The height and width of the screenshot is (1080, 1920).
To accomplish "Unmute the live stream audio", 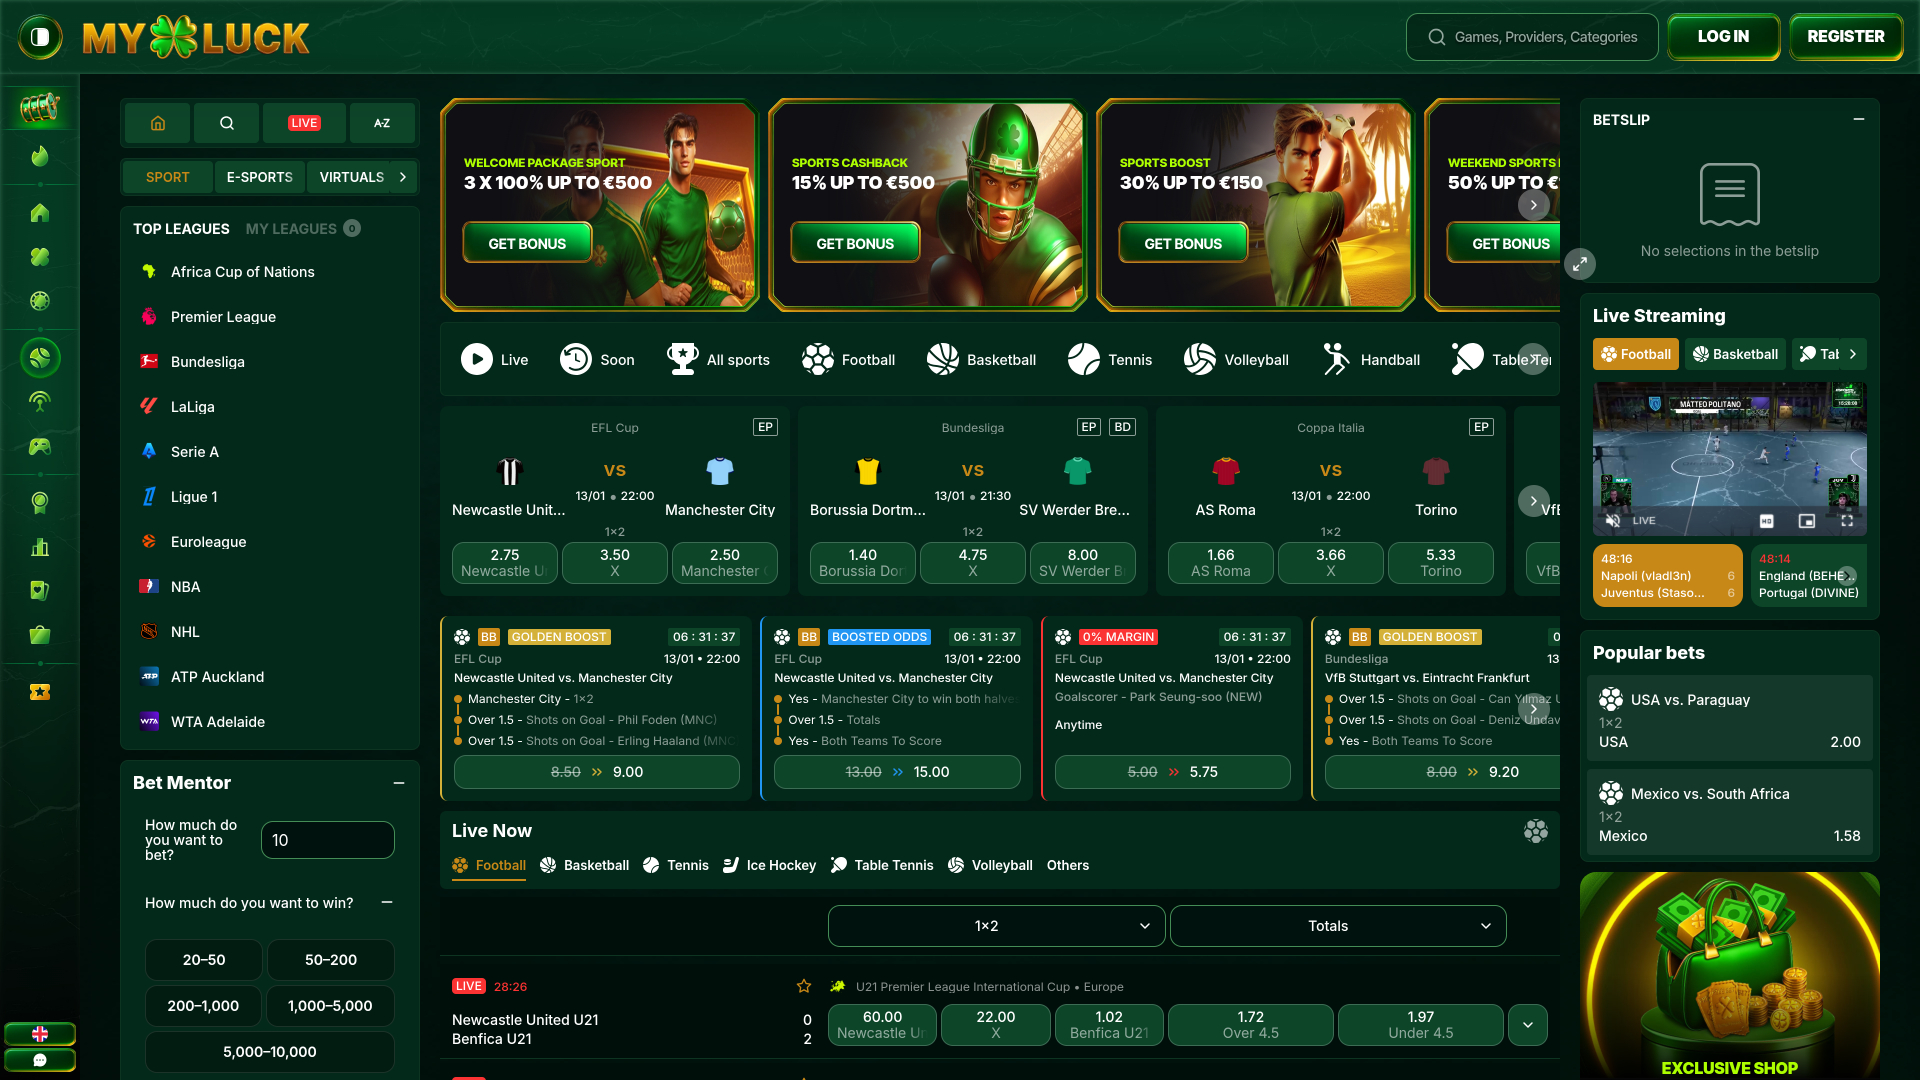I will point(1612,520).
